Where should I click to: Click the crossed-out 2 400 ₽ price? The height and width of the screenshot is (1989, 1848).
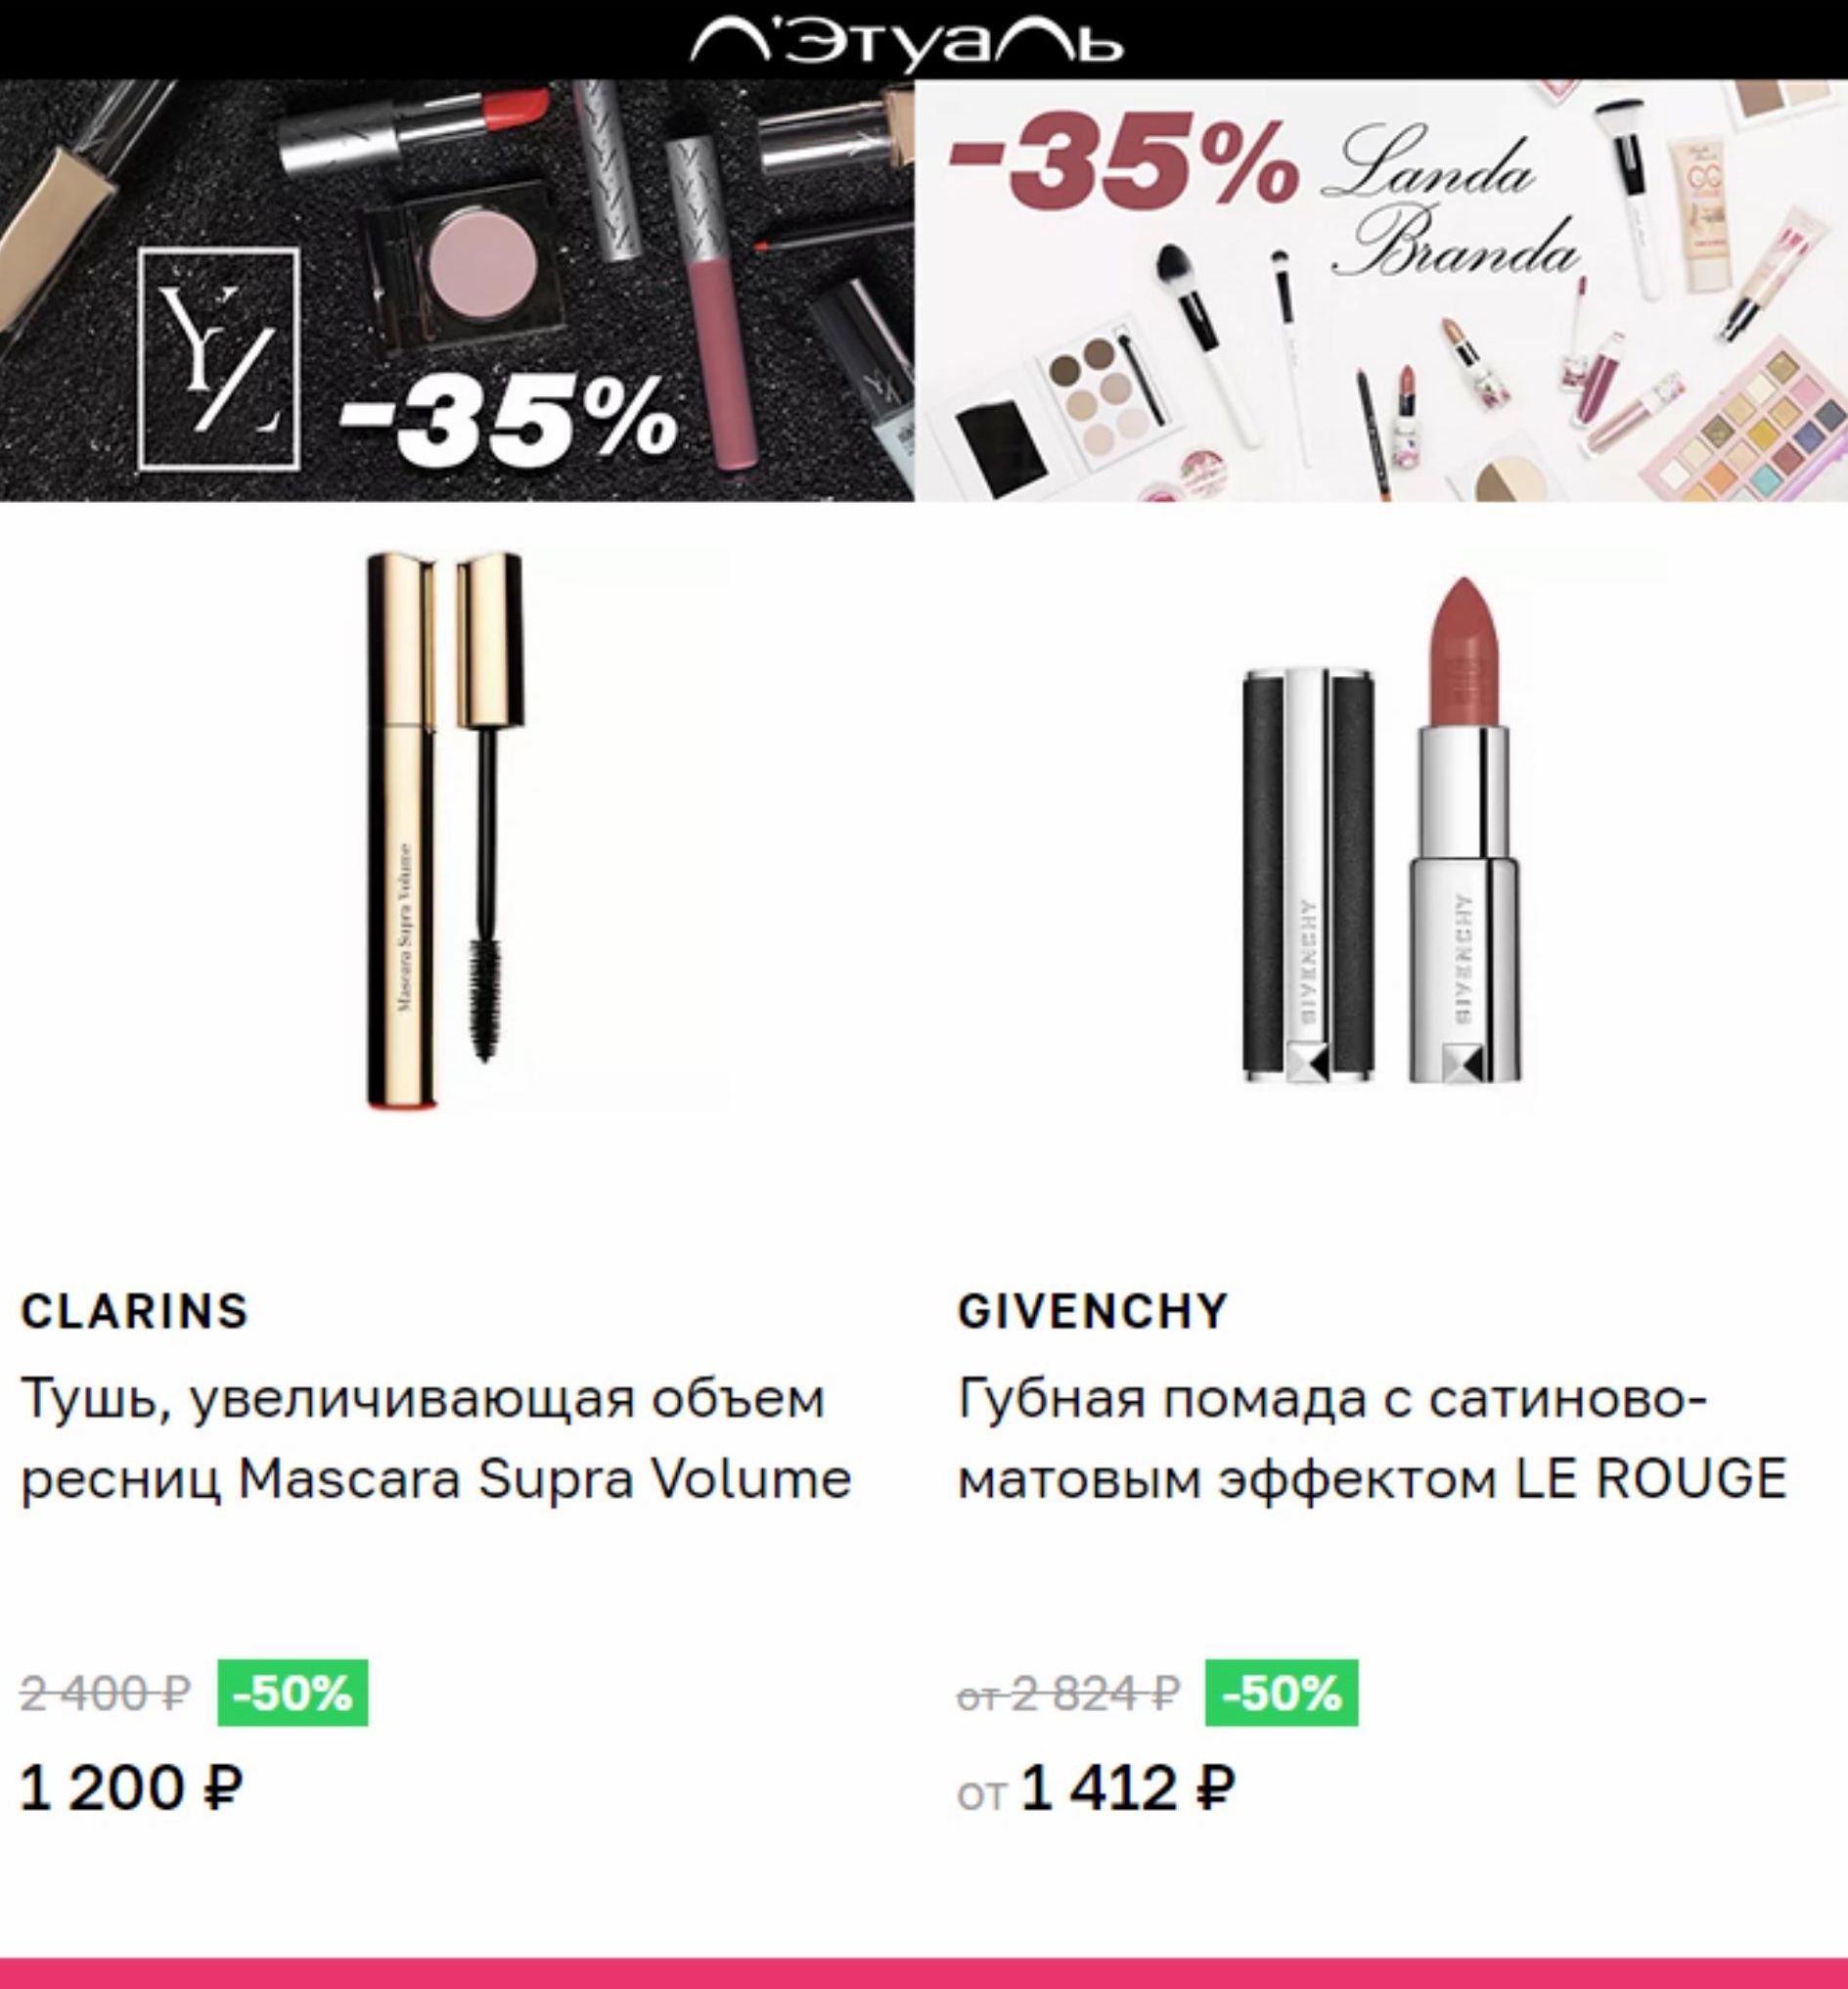pyautogui.click(x=105, y=1694)
